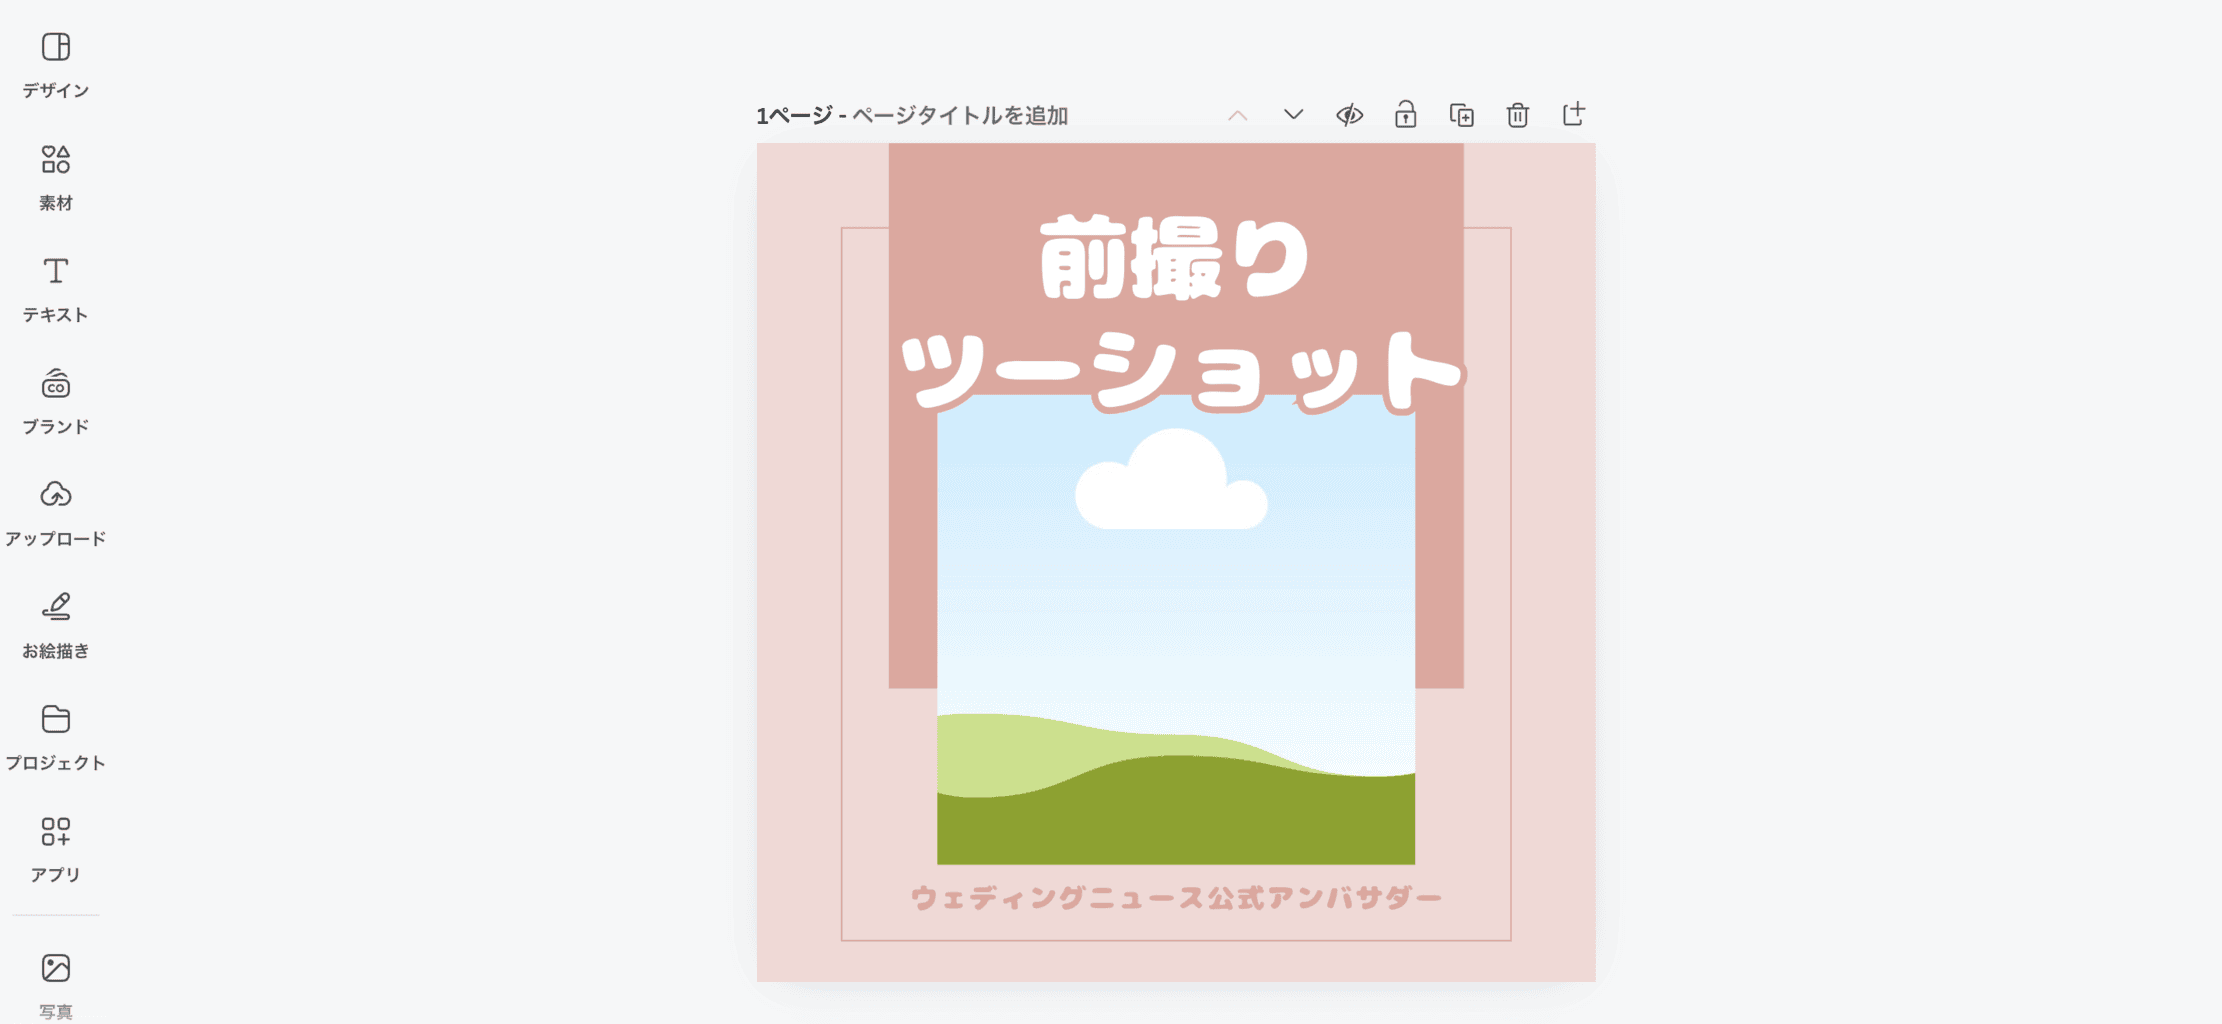Open the アプリ apps panel
Viewport: 2222px width, 1024px height.
[x=56, y=849]
